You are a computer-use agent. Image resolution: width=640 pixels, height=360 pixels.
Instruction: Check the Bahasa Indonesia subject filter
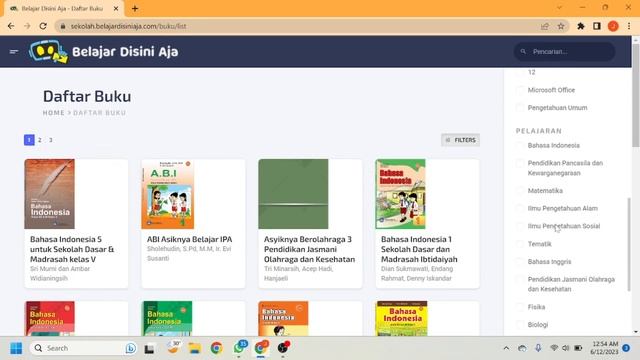(520, 145)
